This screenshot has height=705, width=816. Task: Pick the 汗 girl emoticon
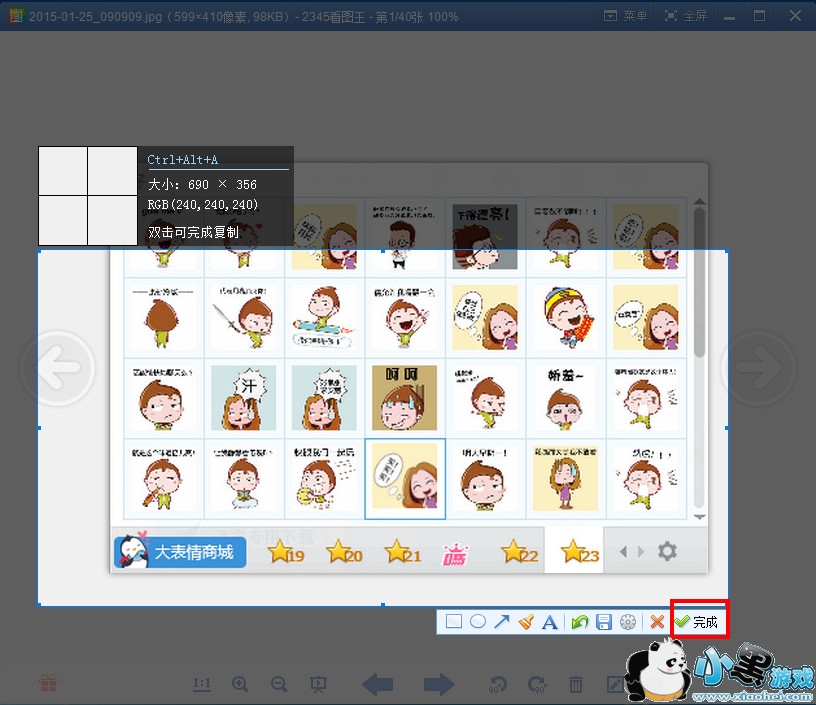(x=244, y=398)
